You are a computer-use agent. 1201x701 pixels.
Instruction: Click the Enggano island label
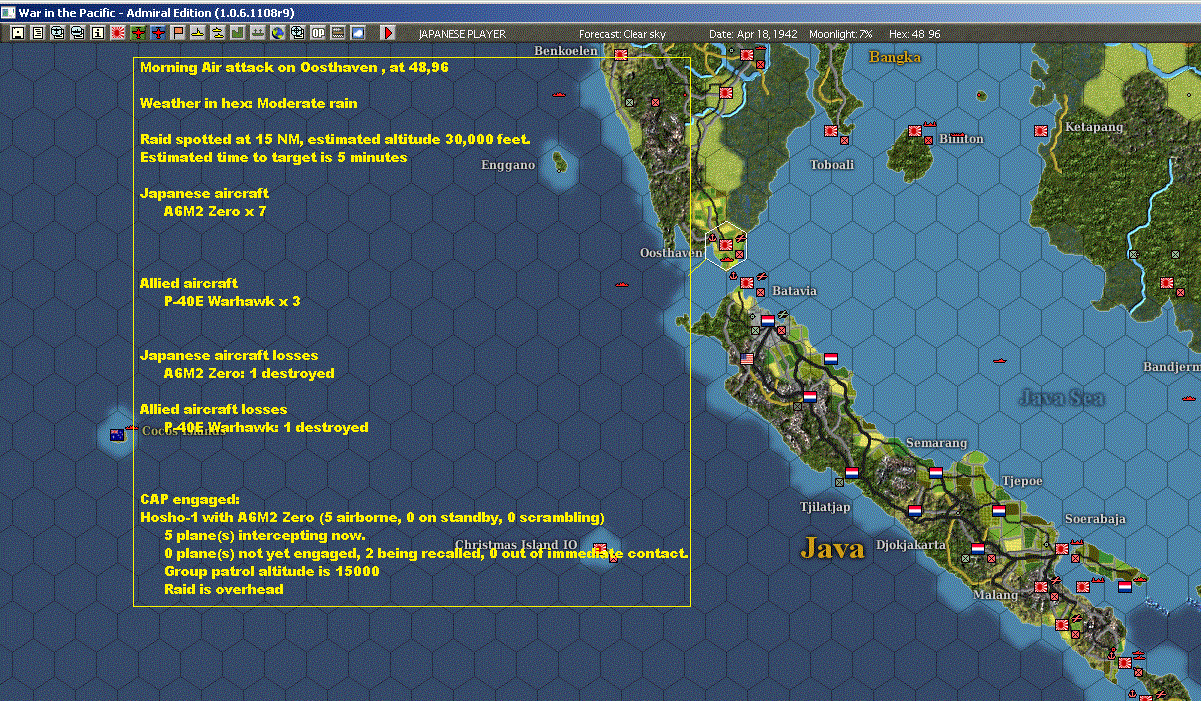(508, 165)
